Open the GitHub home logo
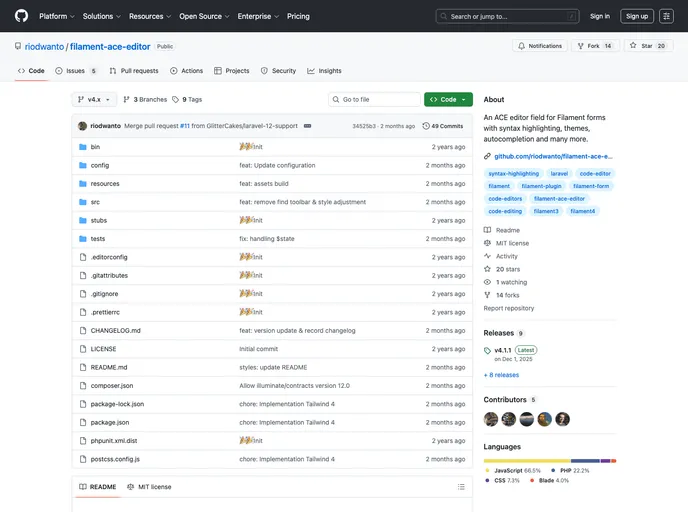688x512 pixels. pos(21,16)
